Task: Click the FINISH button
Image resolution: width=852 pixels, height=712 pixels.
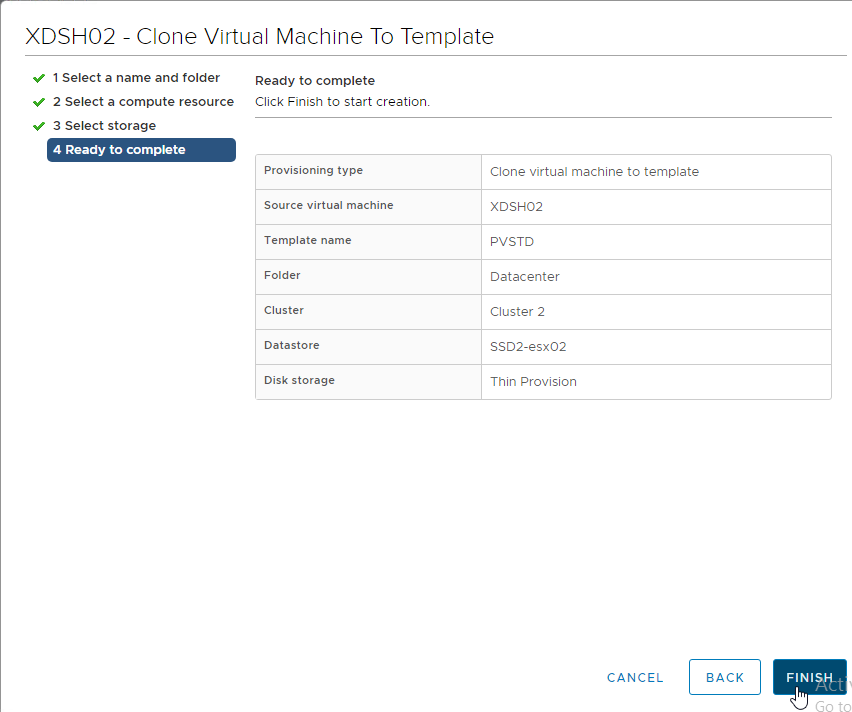Action: pyautogui.click(x=809, y=677)
